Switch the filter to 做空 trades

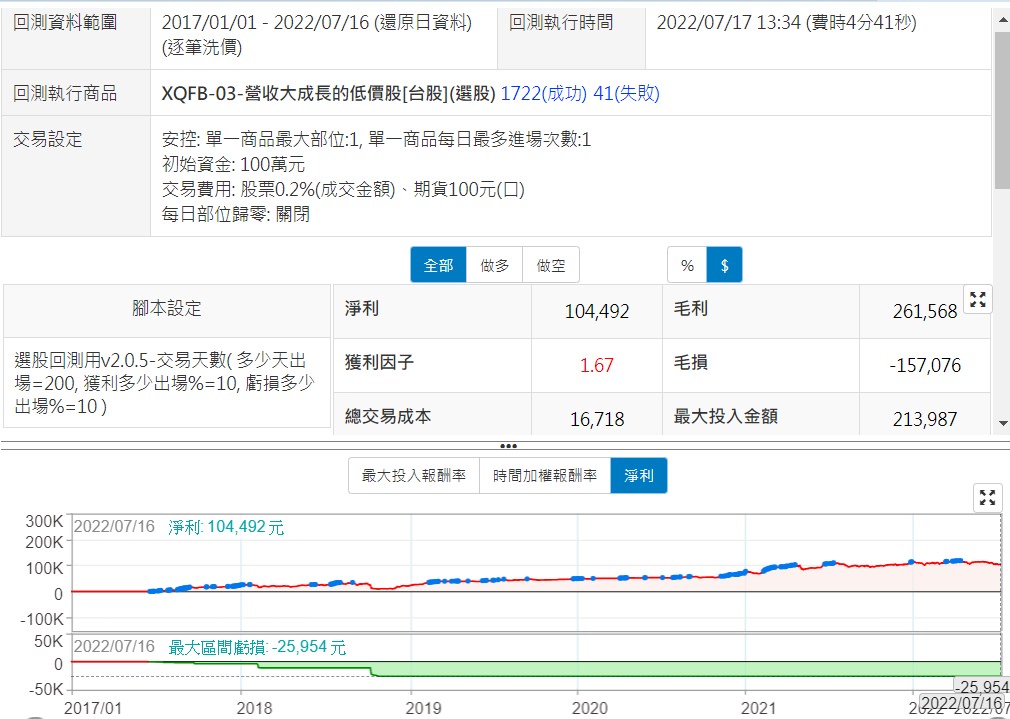(x=551, y=265)
